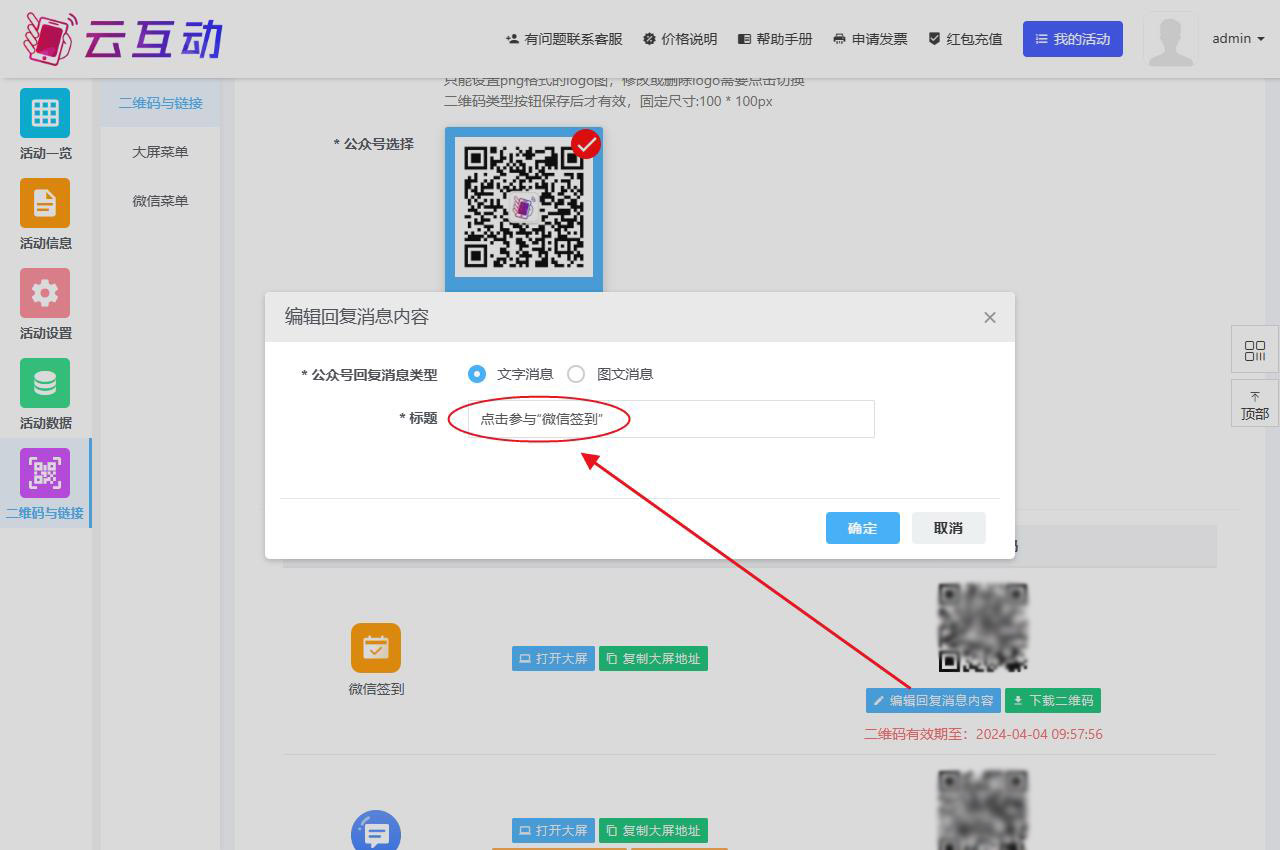Click the floating QR code icon on the right edge
This screenshot has width=1280, height=850.
(1255, 351)
